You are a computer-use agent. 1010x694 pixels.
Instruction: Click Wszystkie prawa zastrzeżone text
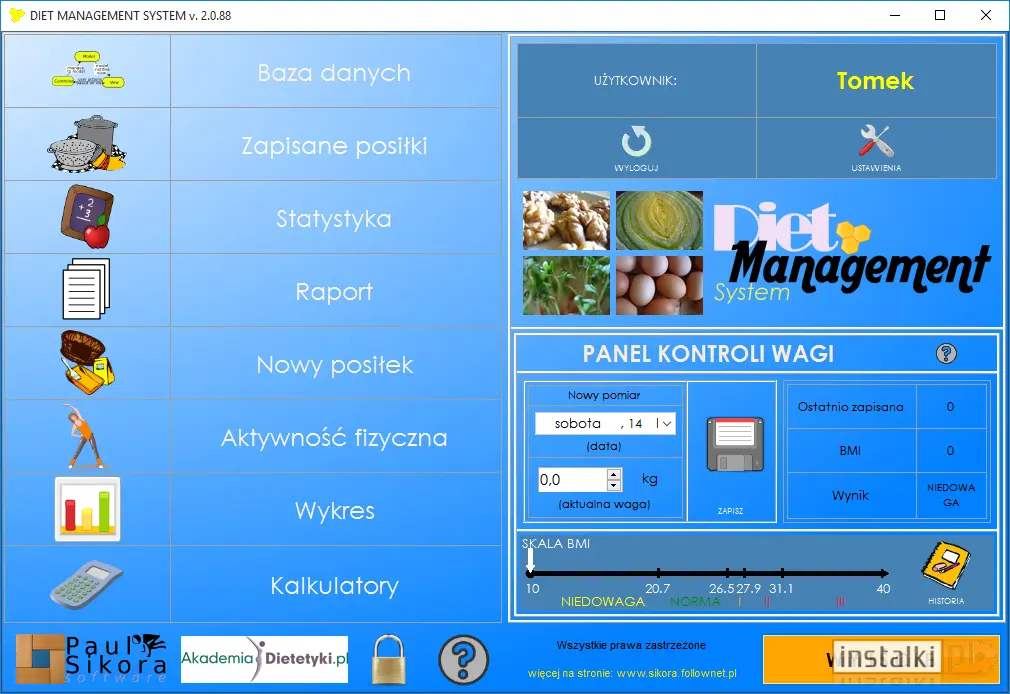click(631, 645)
